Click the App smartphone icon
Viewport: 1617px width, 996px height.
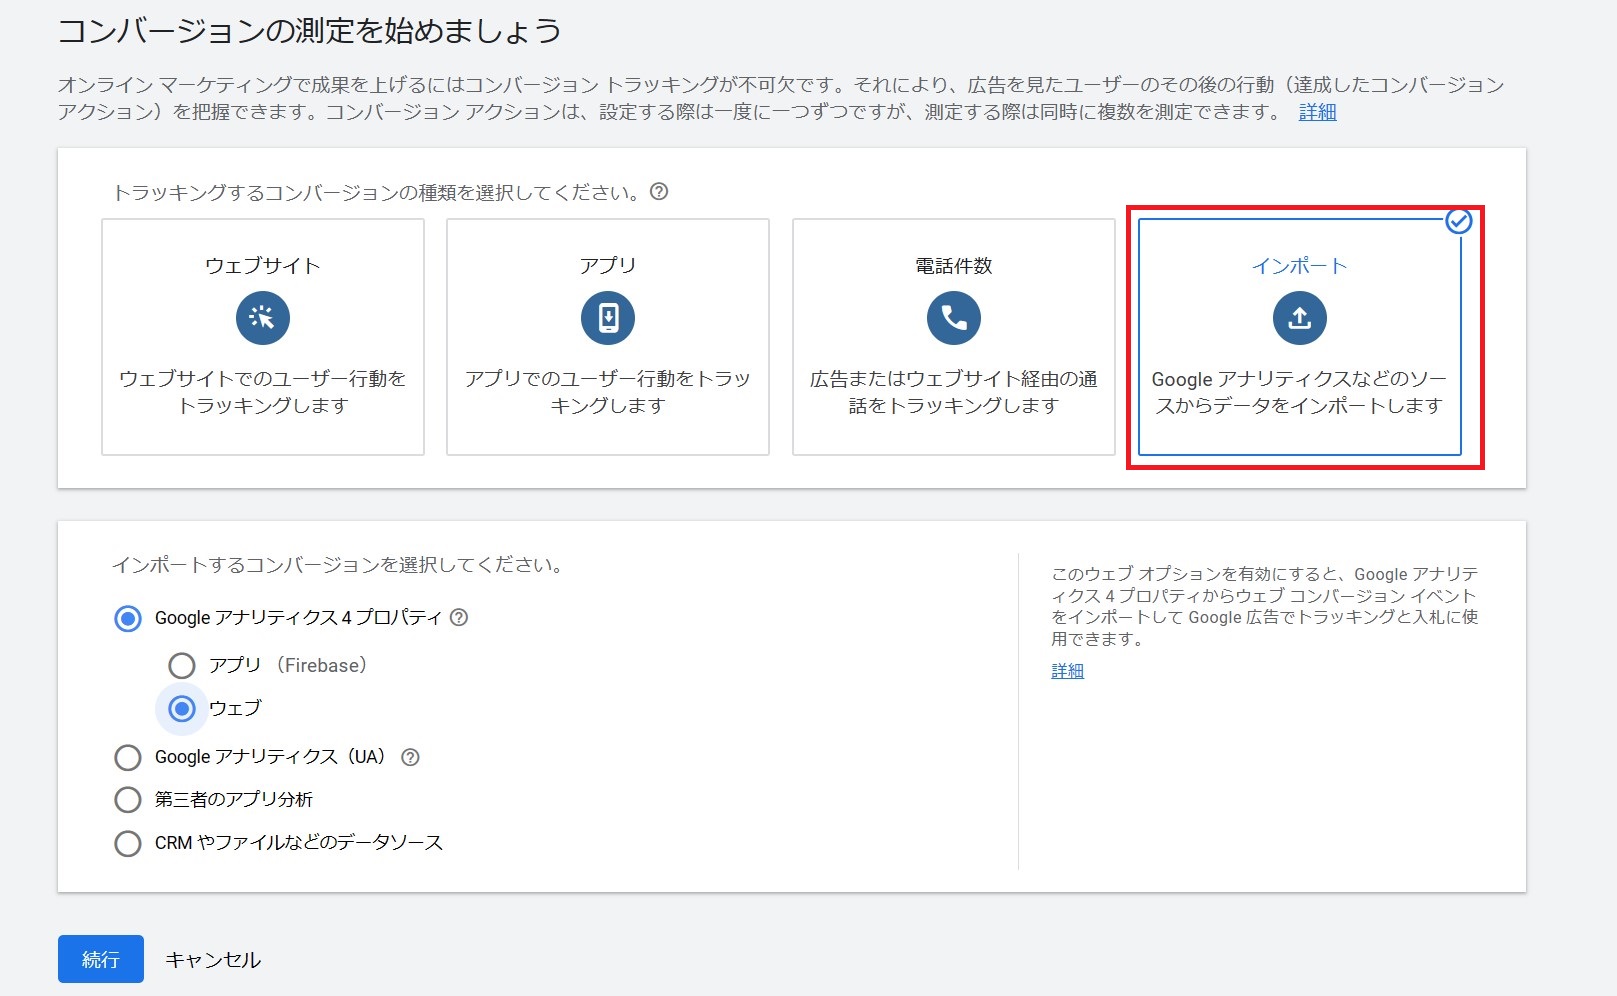[607, 317]
